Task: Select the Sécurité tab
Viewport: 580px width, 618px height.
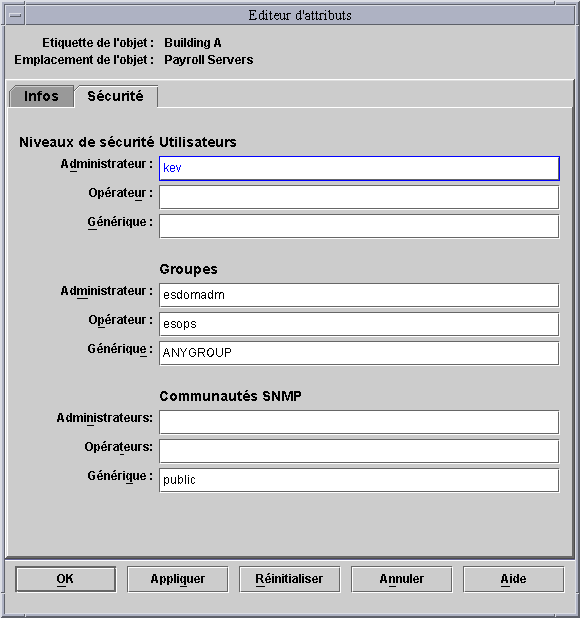Action: (x=116, y=96)
